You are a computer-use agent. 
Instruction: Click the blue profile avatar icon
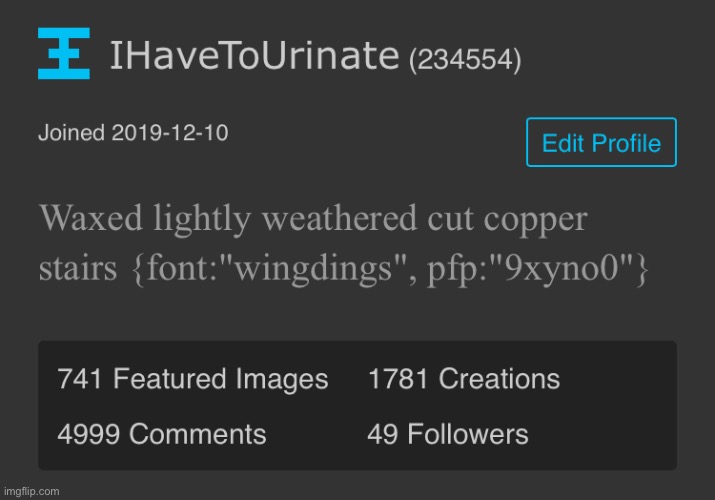point(64,53)
